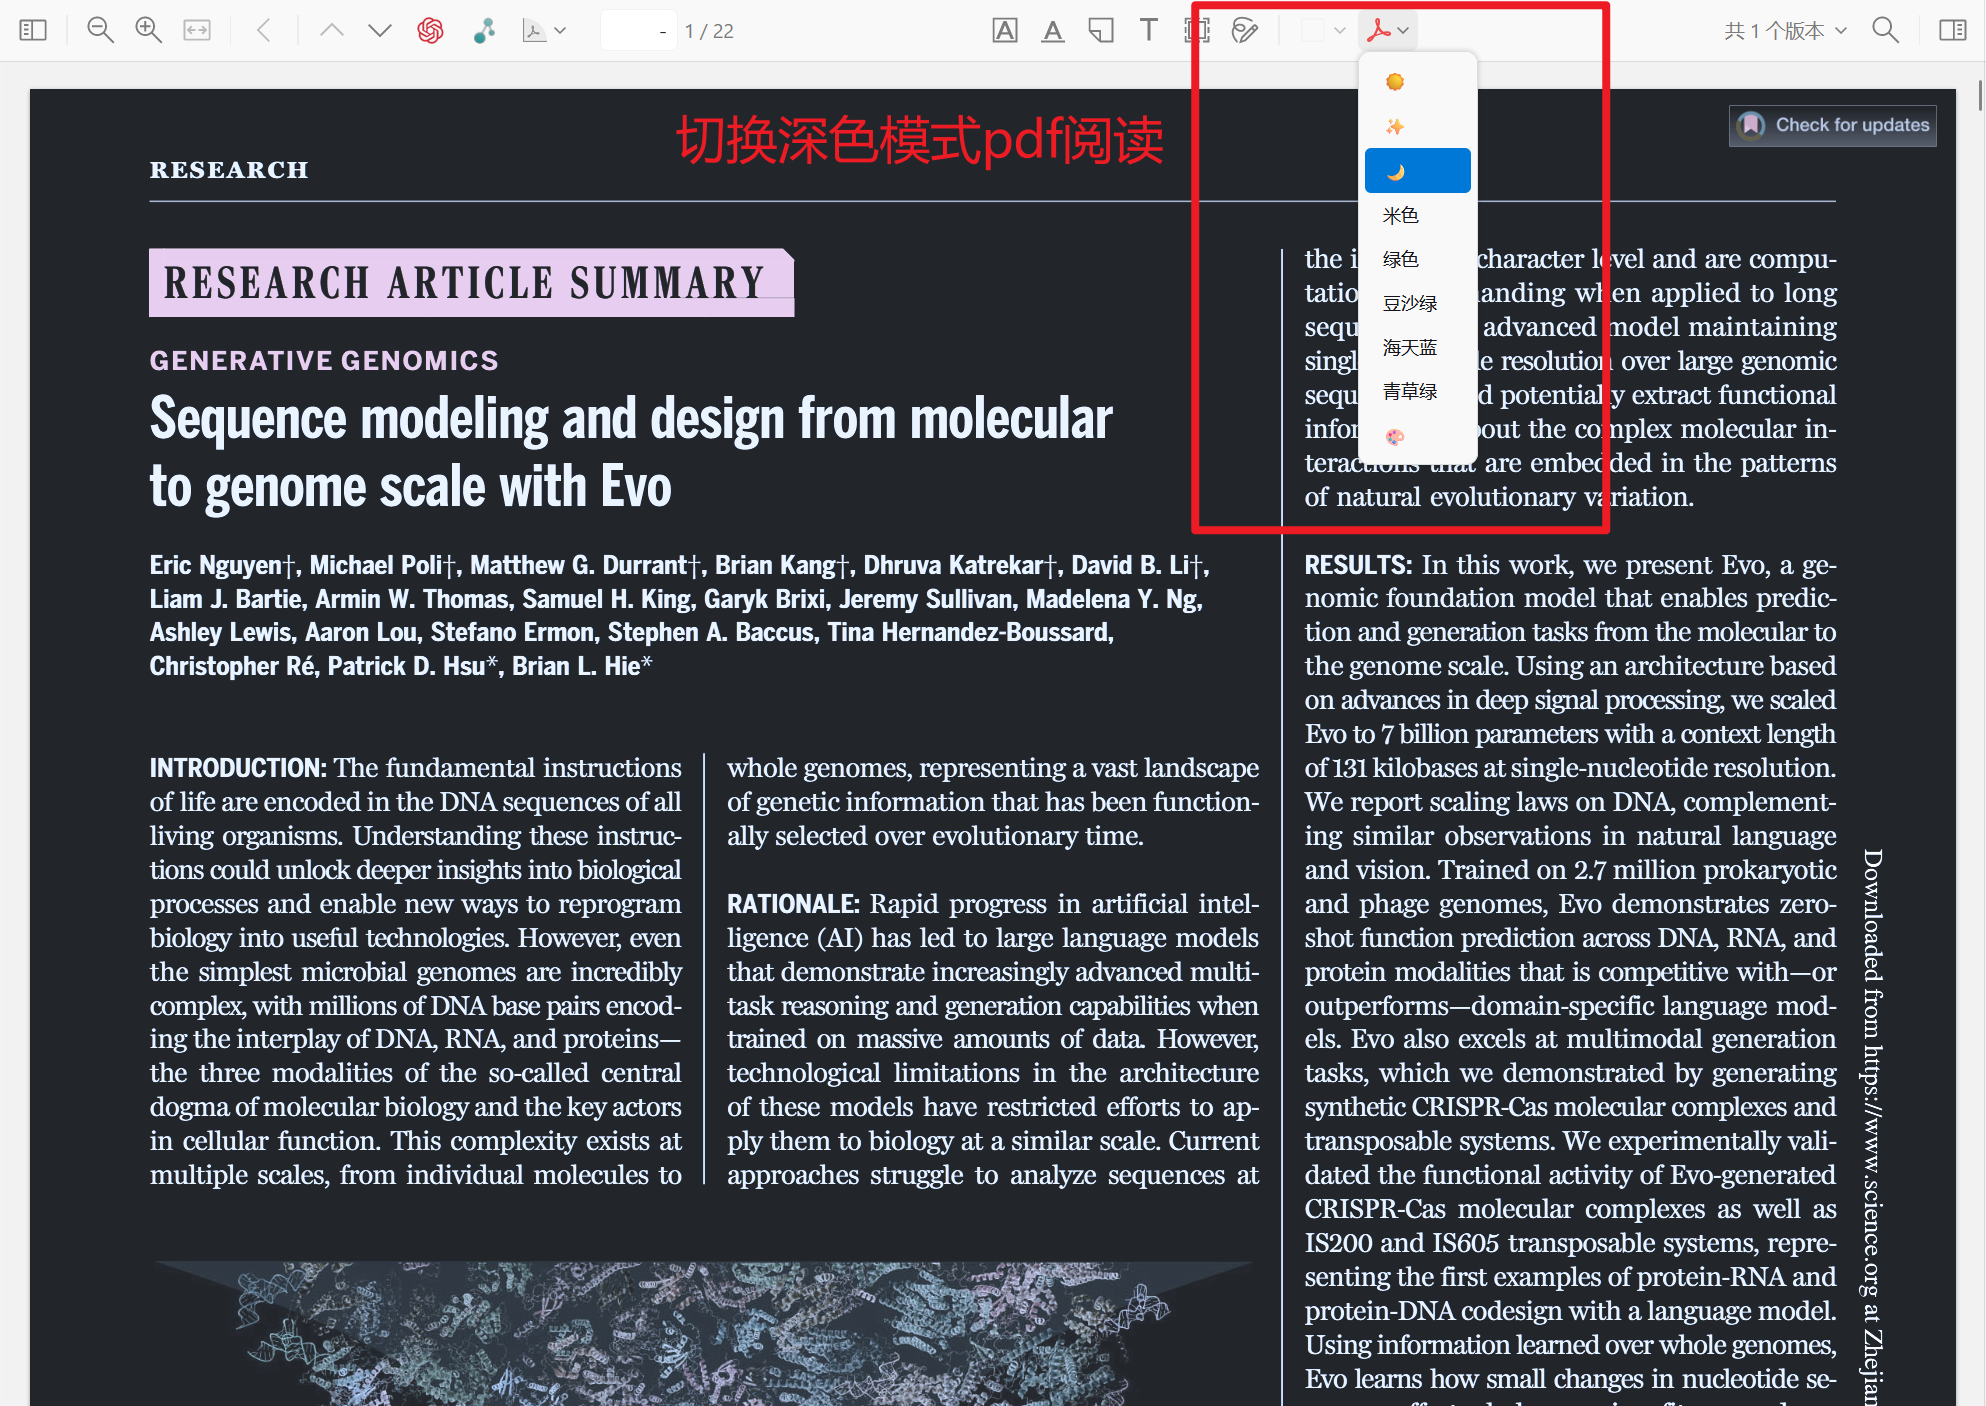This screenshot has height=1406, width=1986.
Task: Select the eraser drawing tool
Action: point(1244,30)
